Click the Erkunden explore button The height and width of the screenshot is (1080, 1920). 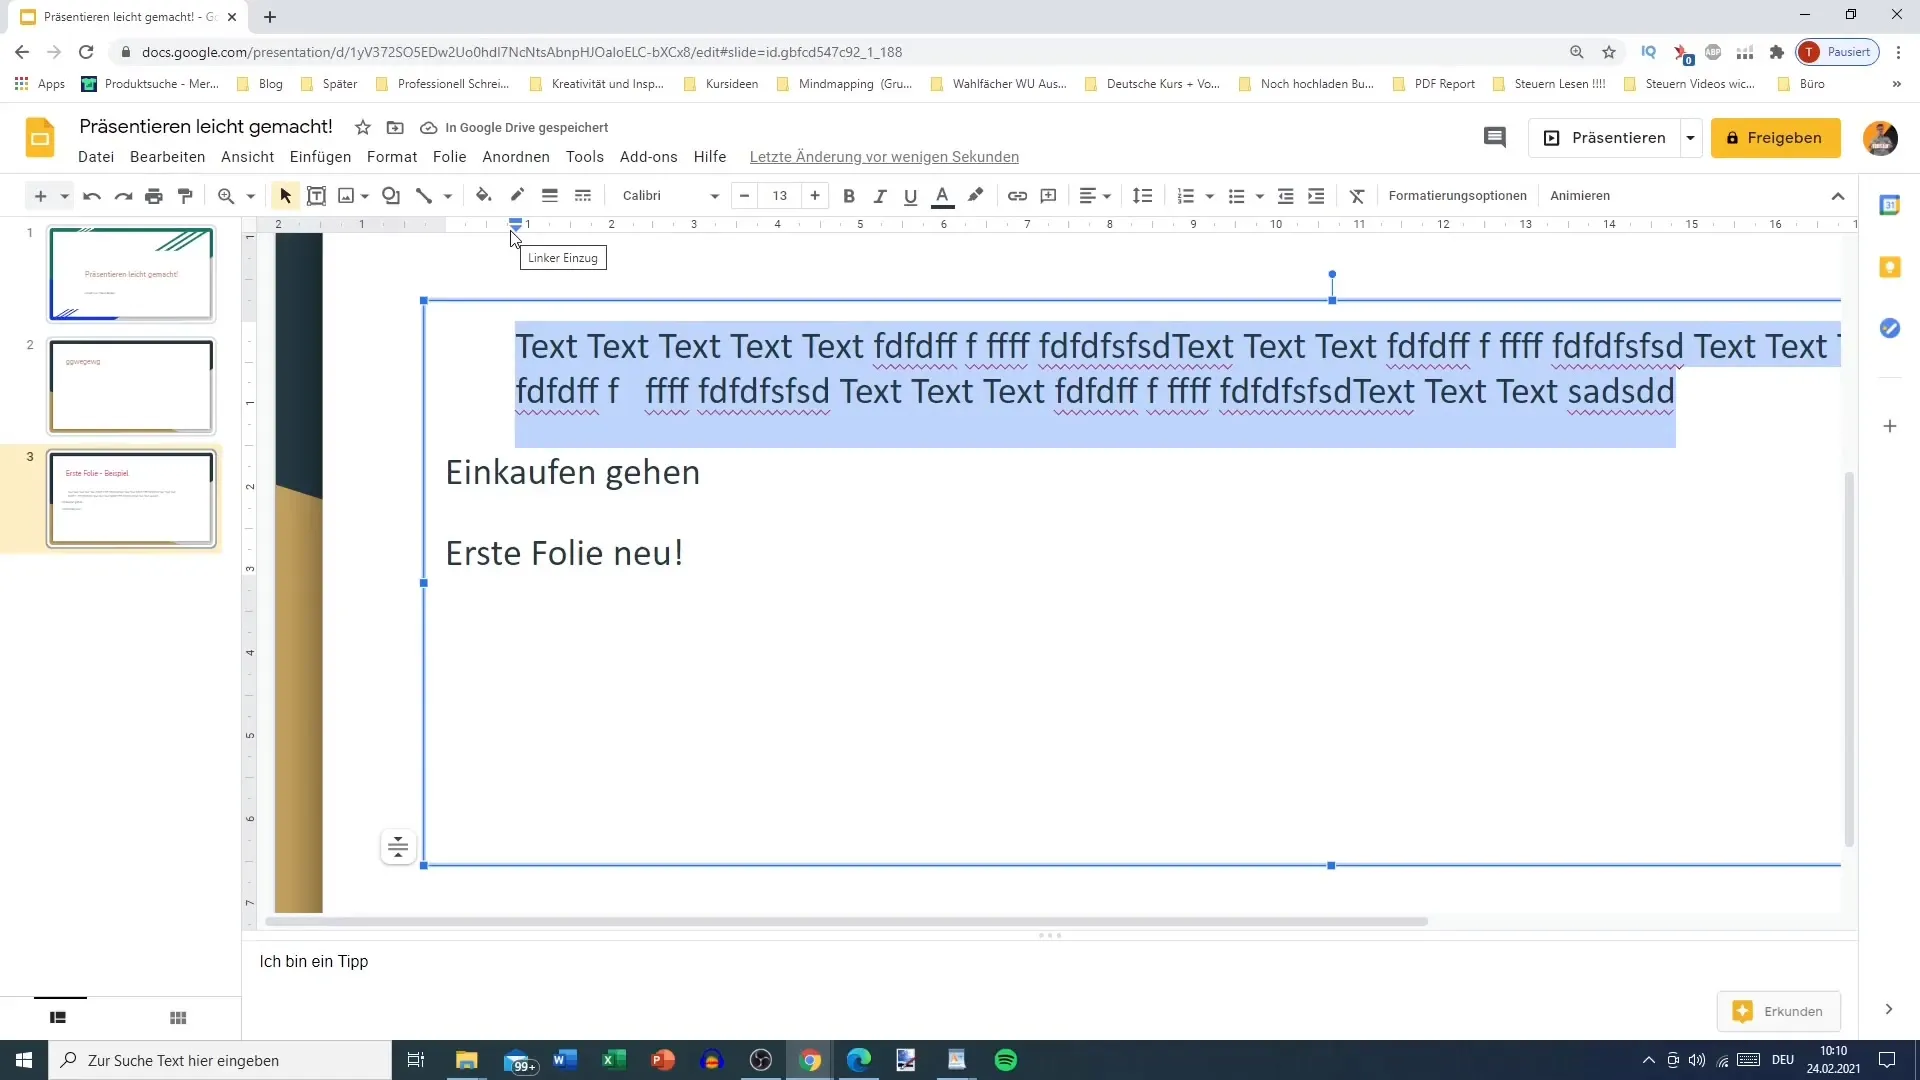pyautogui.click(x=1778, y=1012)
